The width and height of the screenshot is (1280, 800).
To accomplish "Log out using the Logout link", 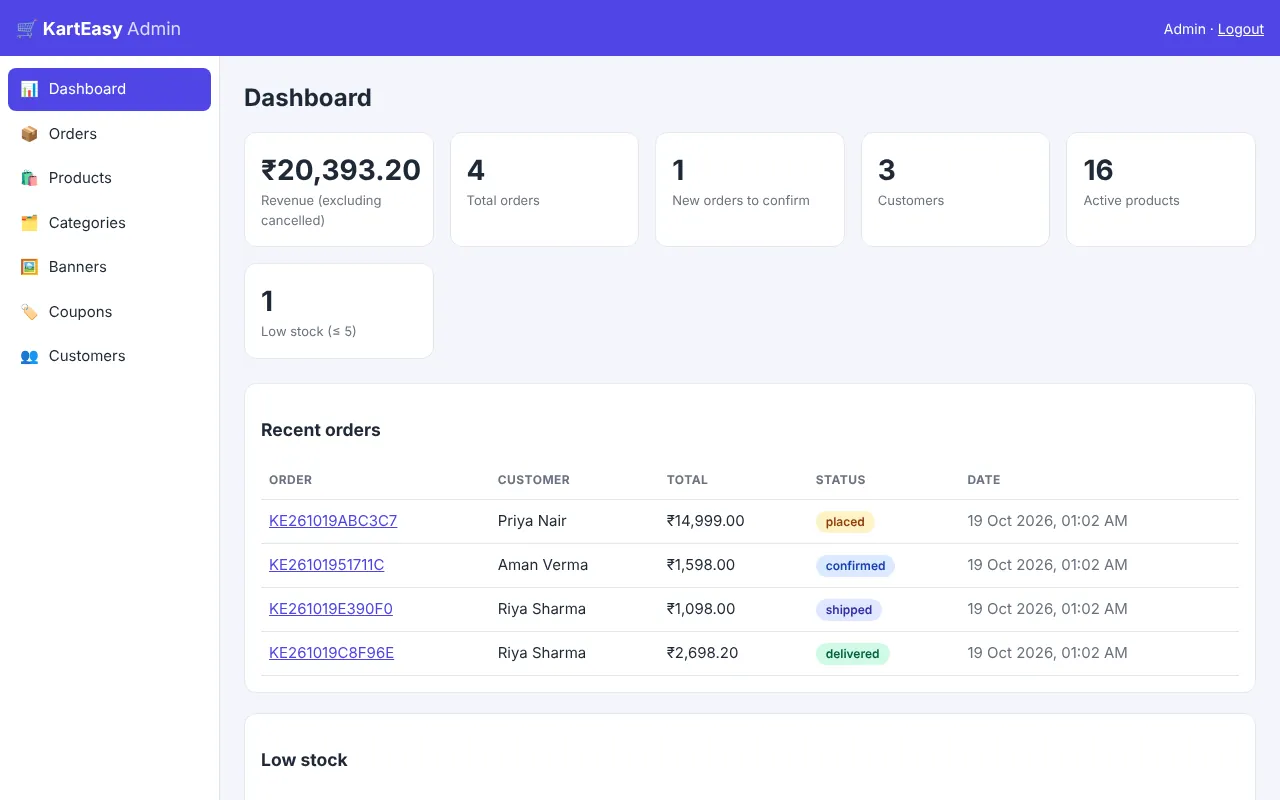I will [x=1241, y=29].
